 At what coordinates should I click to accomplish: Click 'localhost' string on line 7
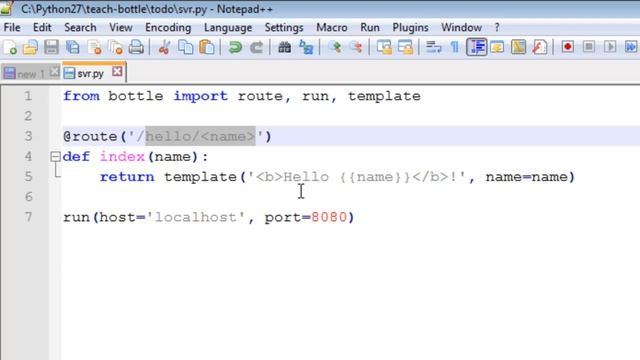(196, 217)
